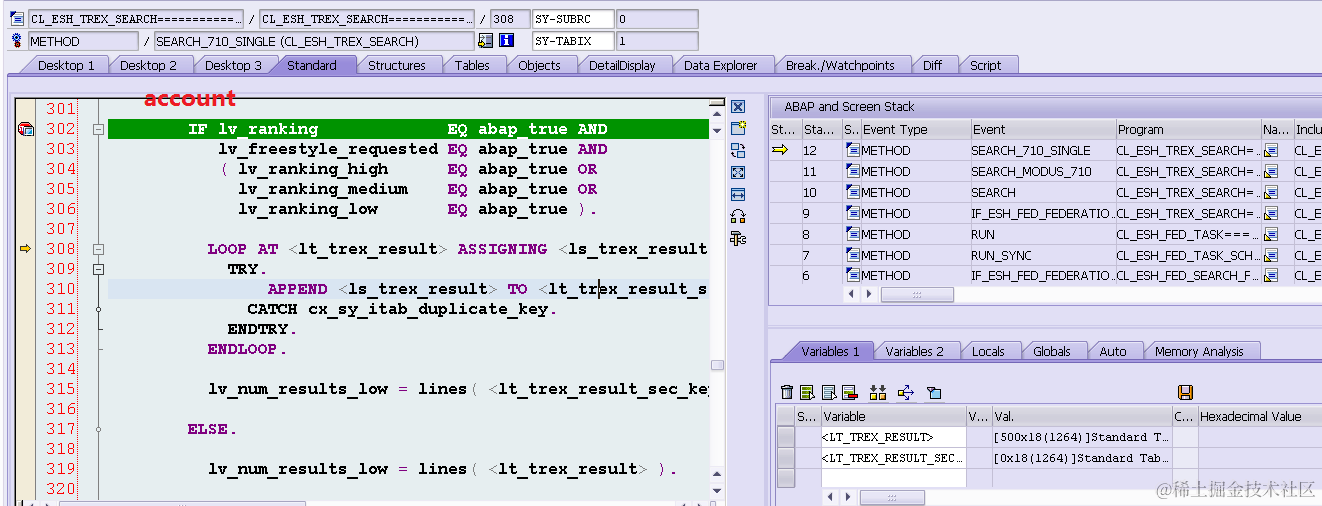
Task: Switch to Variables 2 tab
Action: pyautogui.click(x=914, y=351)
